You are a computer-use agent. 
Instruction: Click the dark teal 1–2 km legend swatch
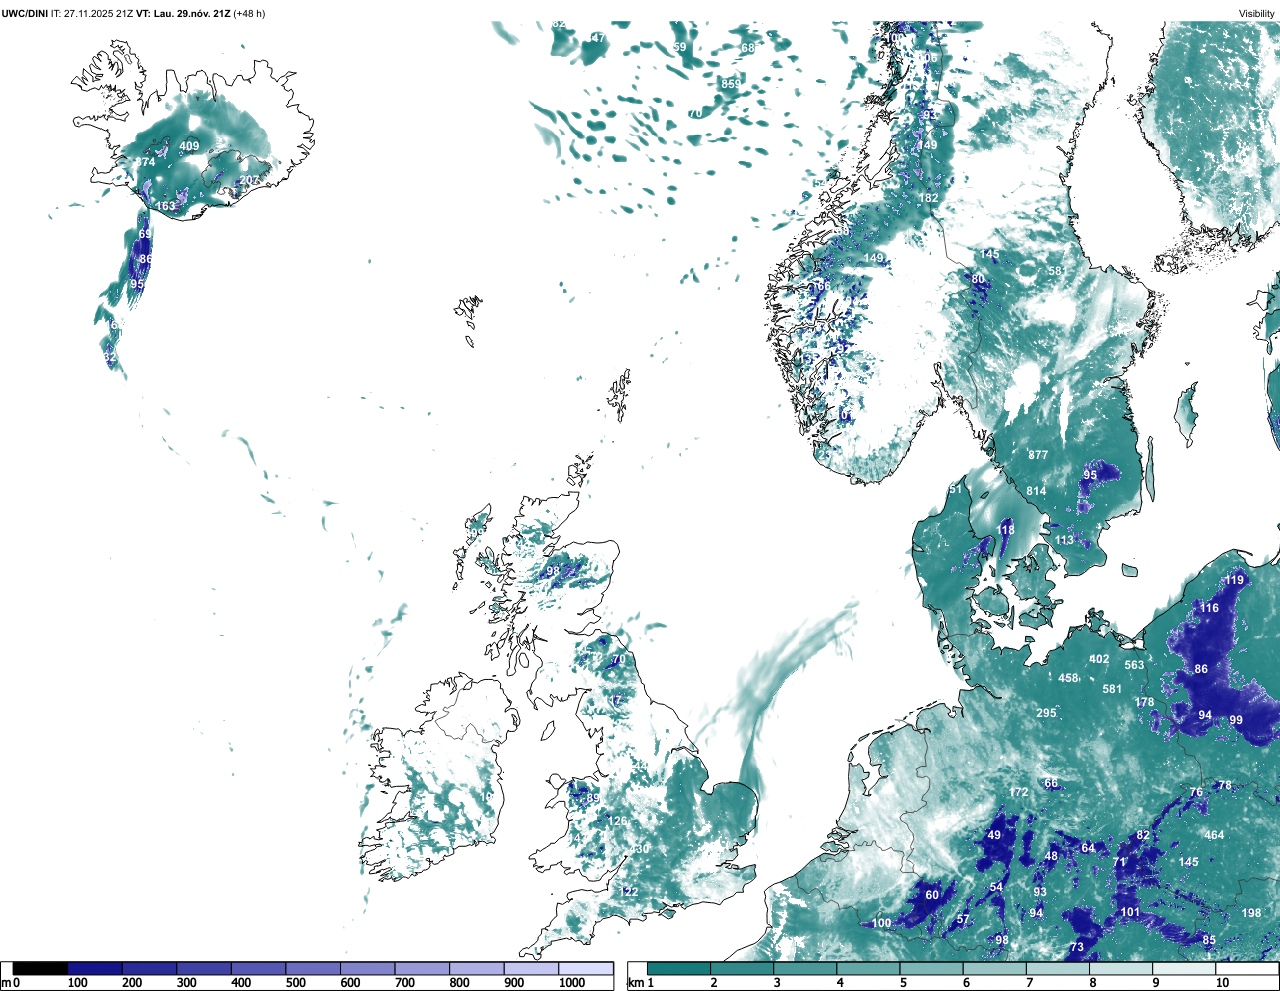pos(679,968)
